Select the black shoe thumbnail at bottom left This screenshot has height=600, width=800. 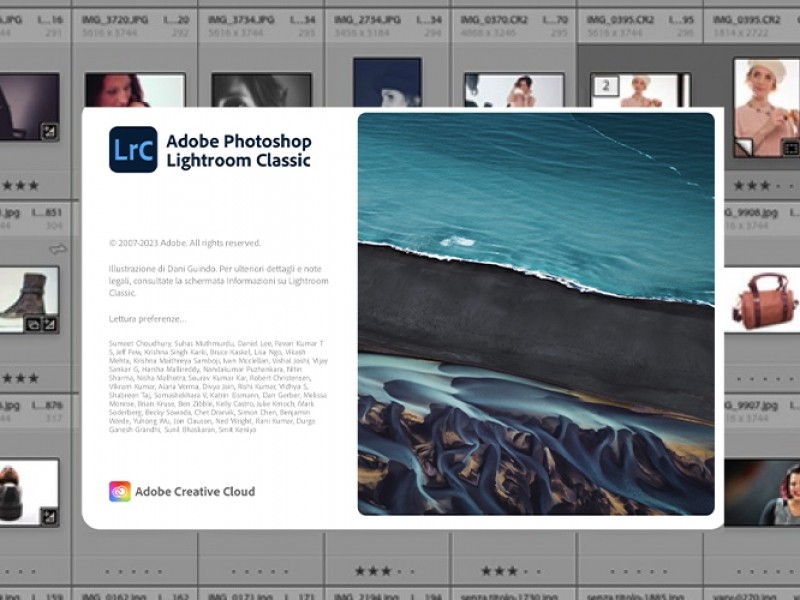(x=29, y=492)
